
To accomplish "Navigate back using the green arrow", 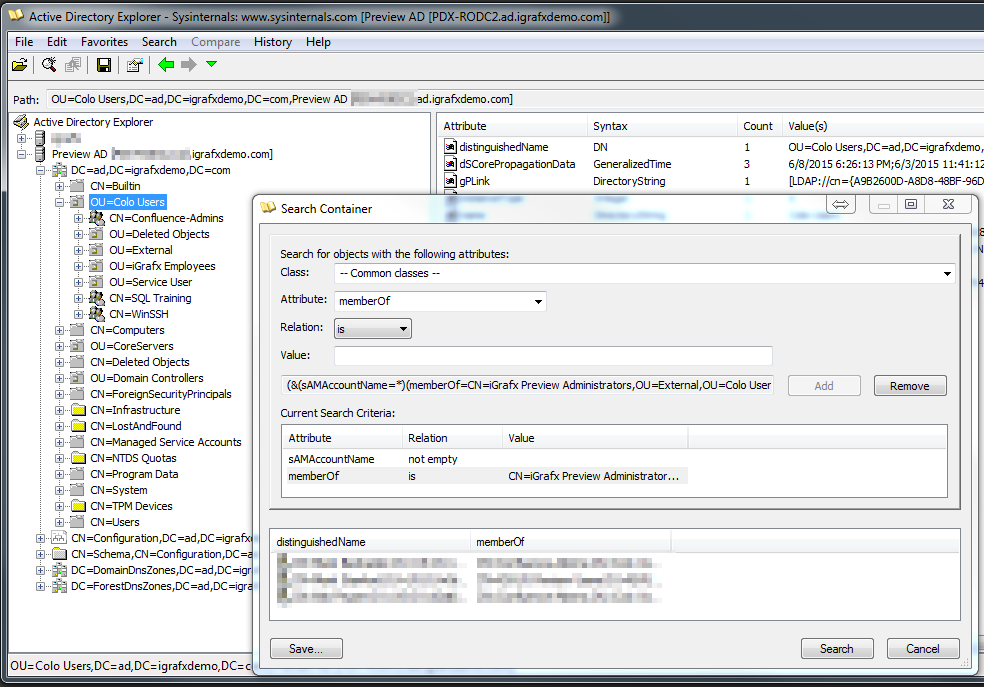I will point(166,64).
